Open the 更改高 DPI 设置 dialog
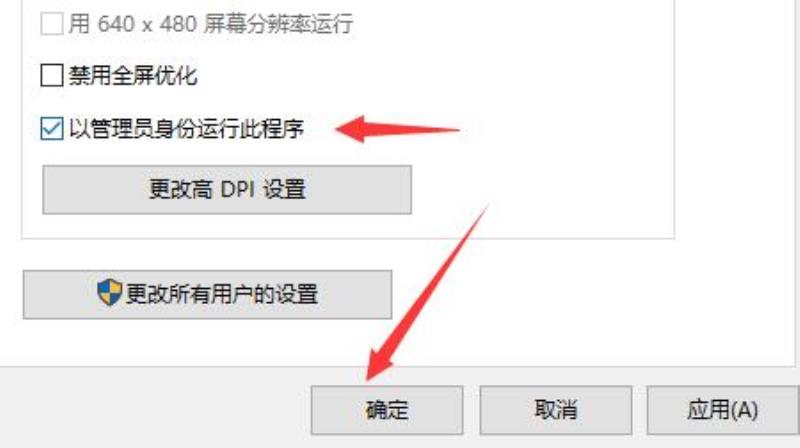Viewport: 800px width, 448px height. tap(227, 189)
